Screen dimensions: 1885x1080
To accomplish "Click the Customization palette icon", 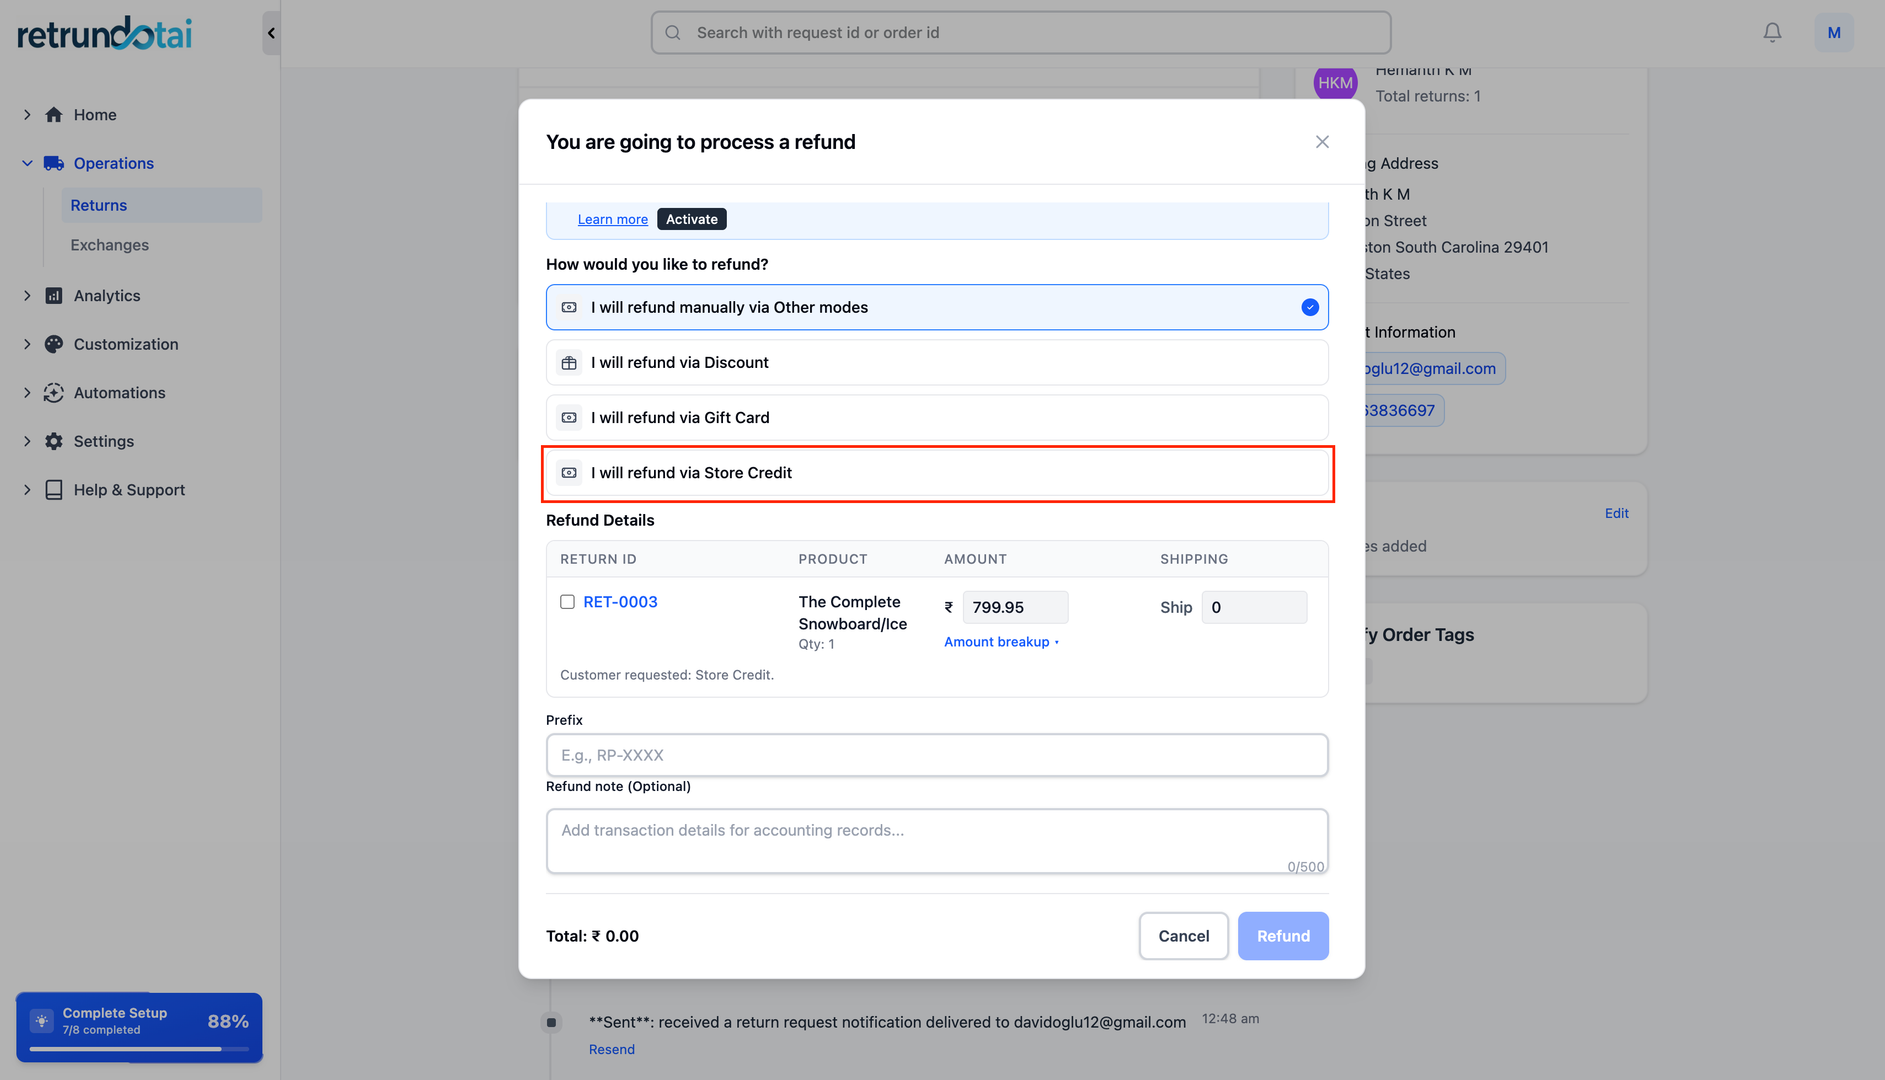I will [x=54, y=344].
